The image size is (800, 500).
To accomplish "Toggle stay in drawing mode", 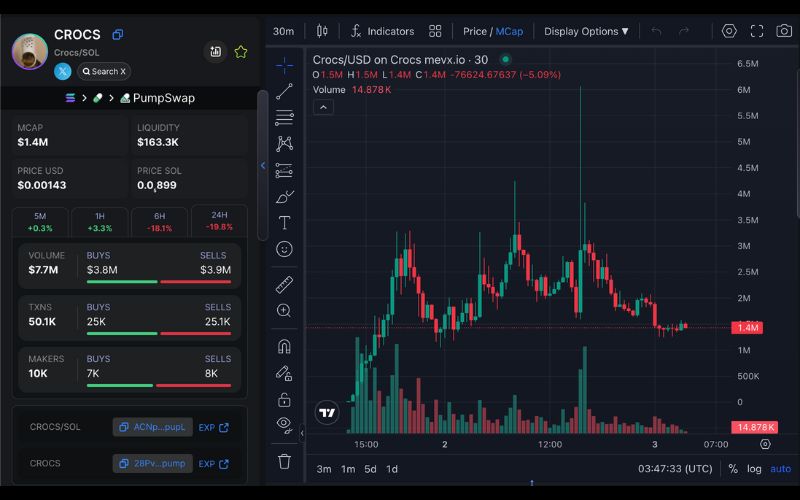I will tap(284, 373).
